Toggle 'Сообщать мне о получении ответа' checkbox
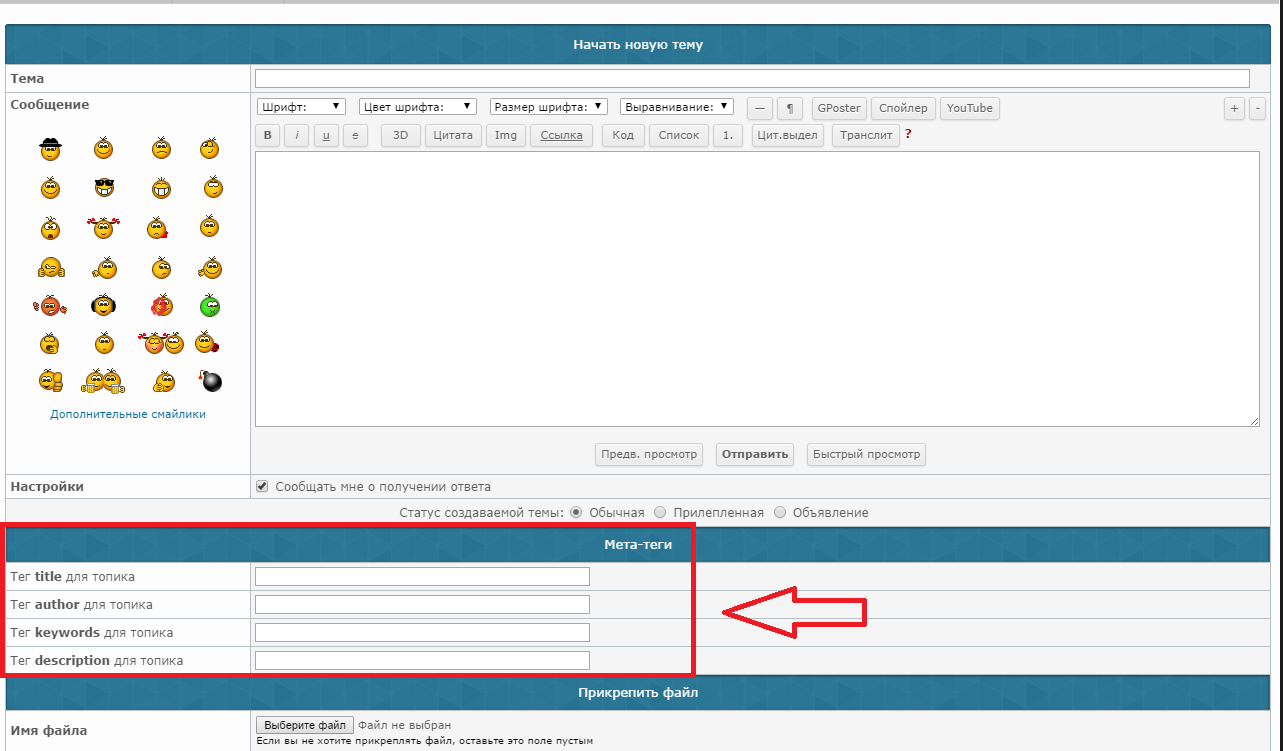 [263, 487]
